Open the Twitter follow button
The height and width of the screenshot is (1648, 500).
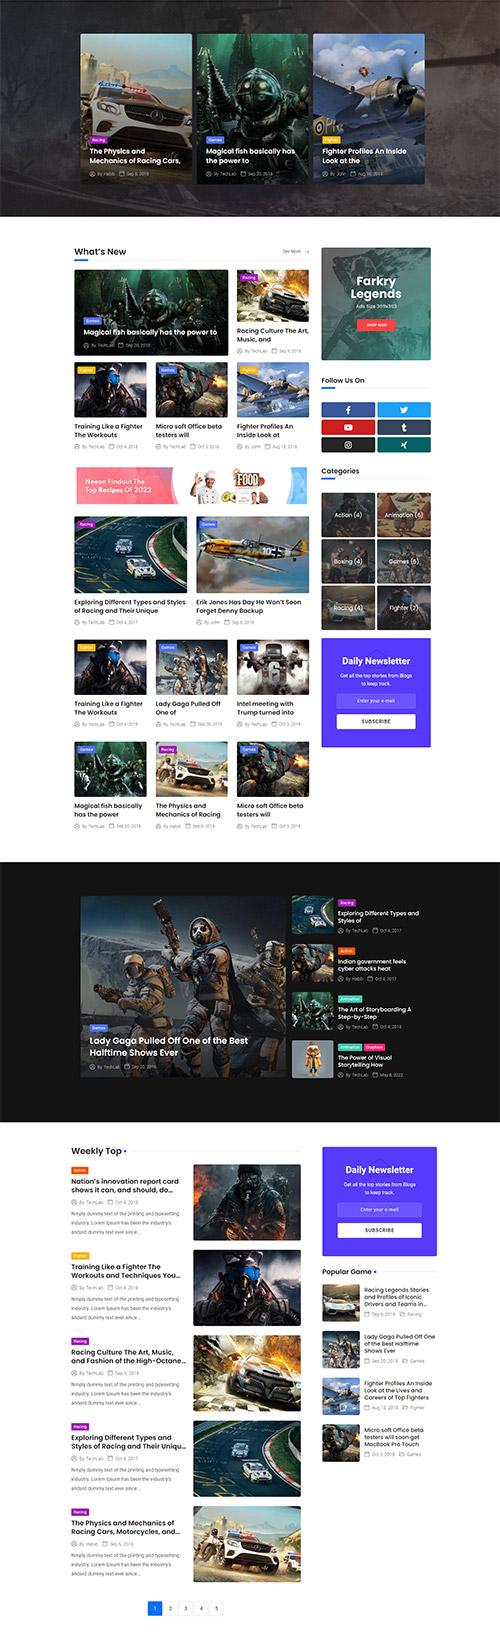tap(404, 410)
